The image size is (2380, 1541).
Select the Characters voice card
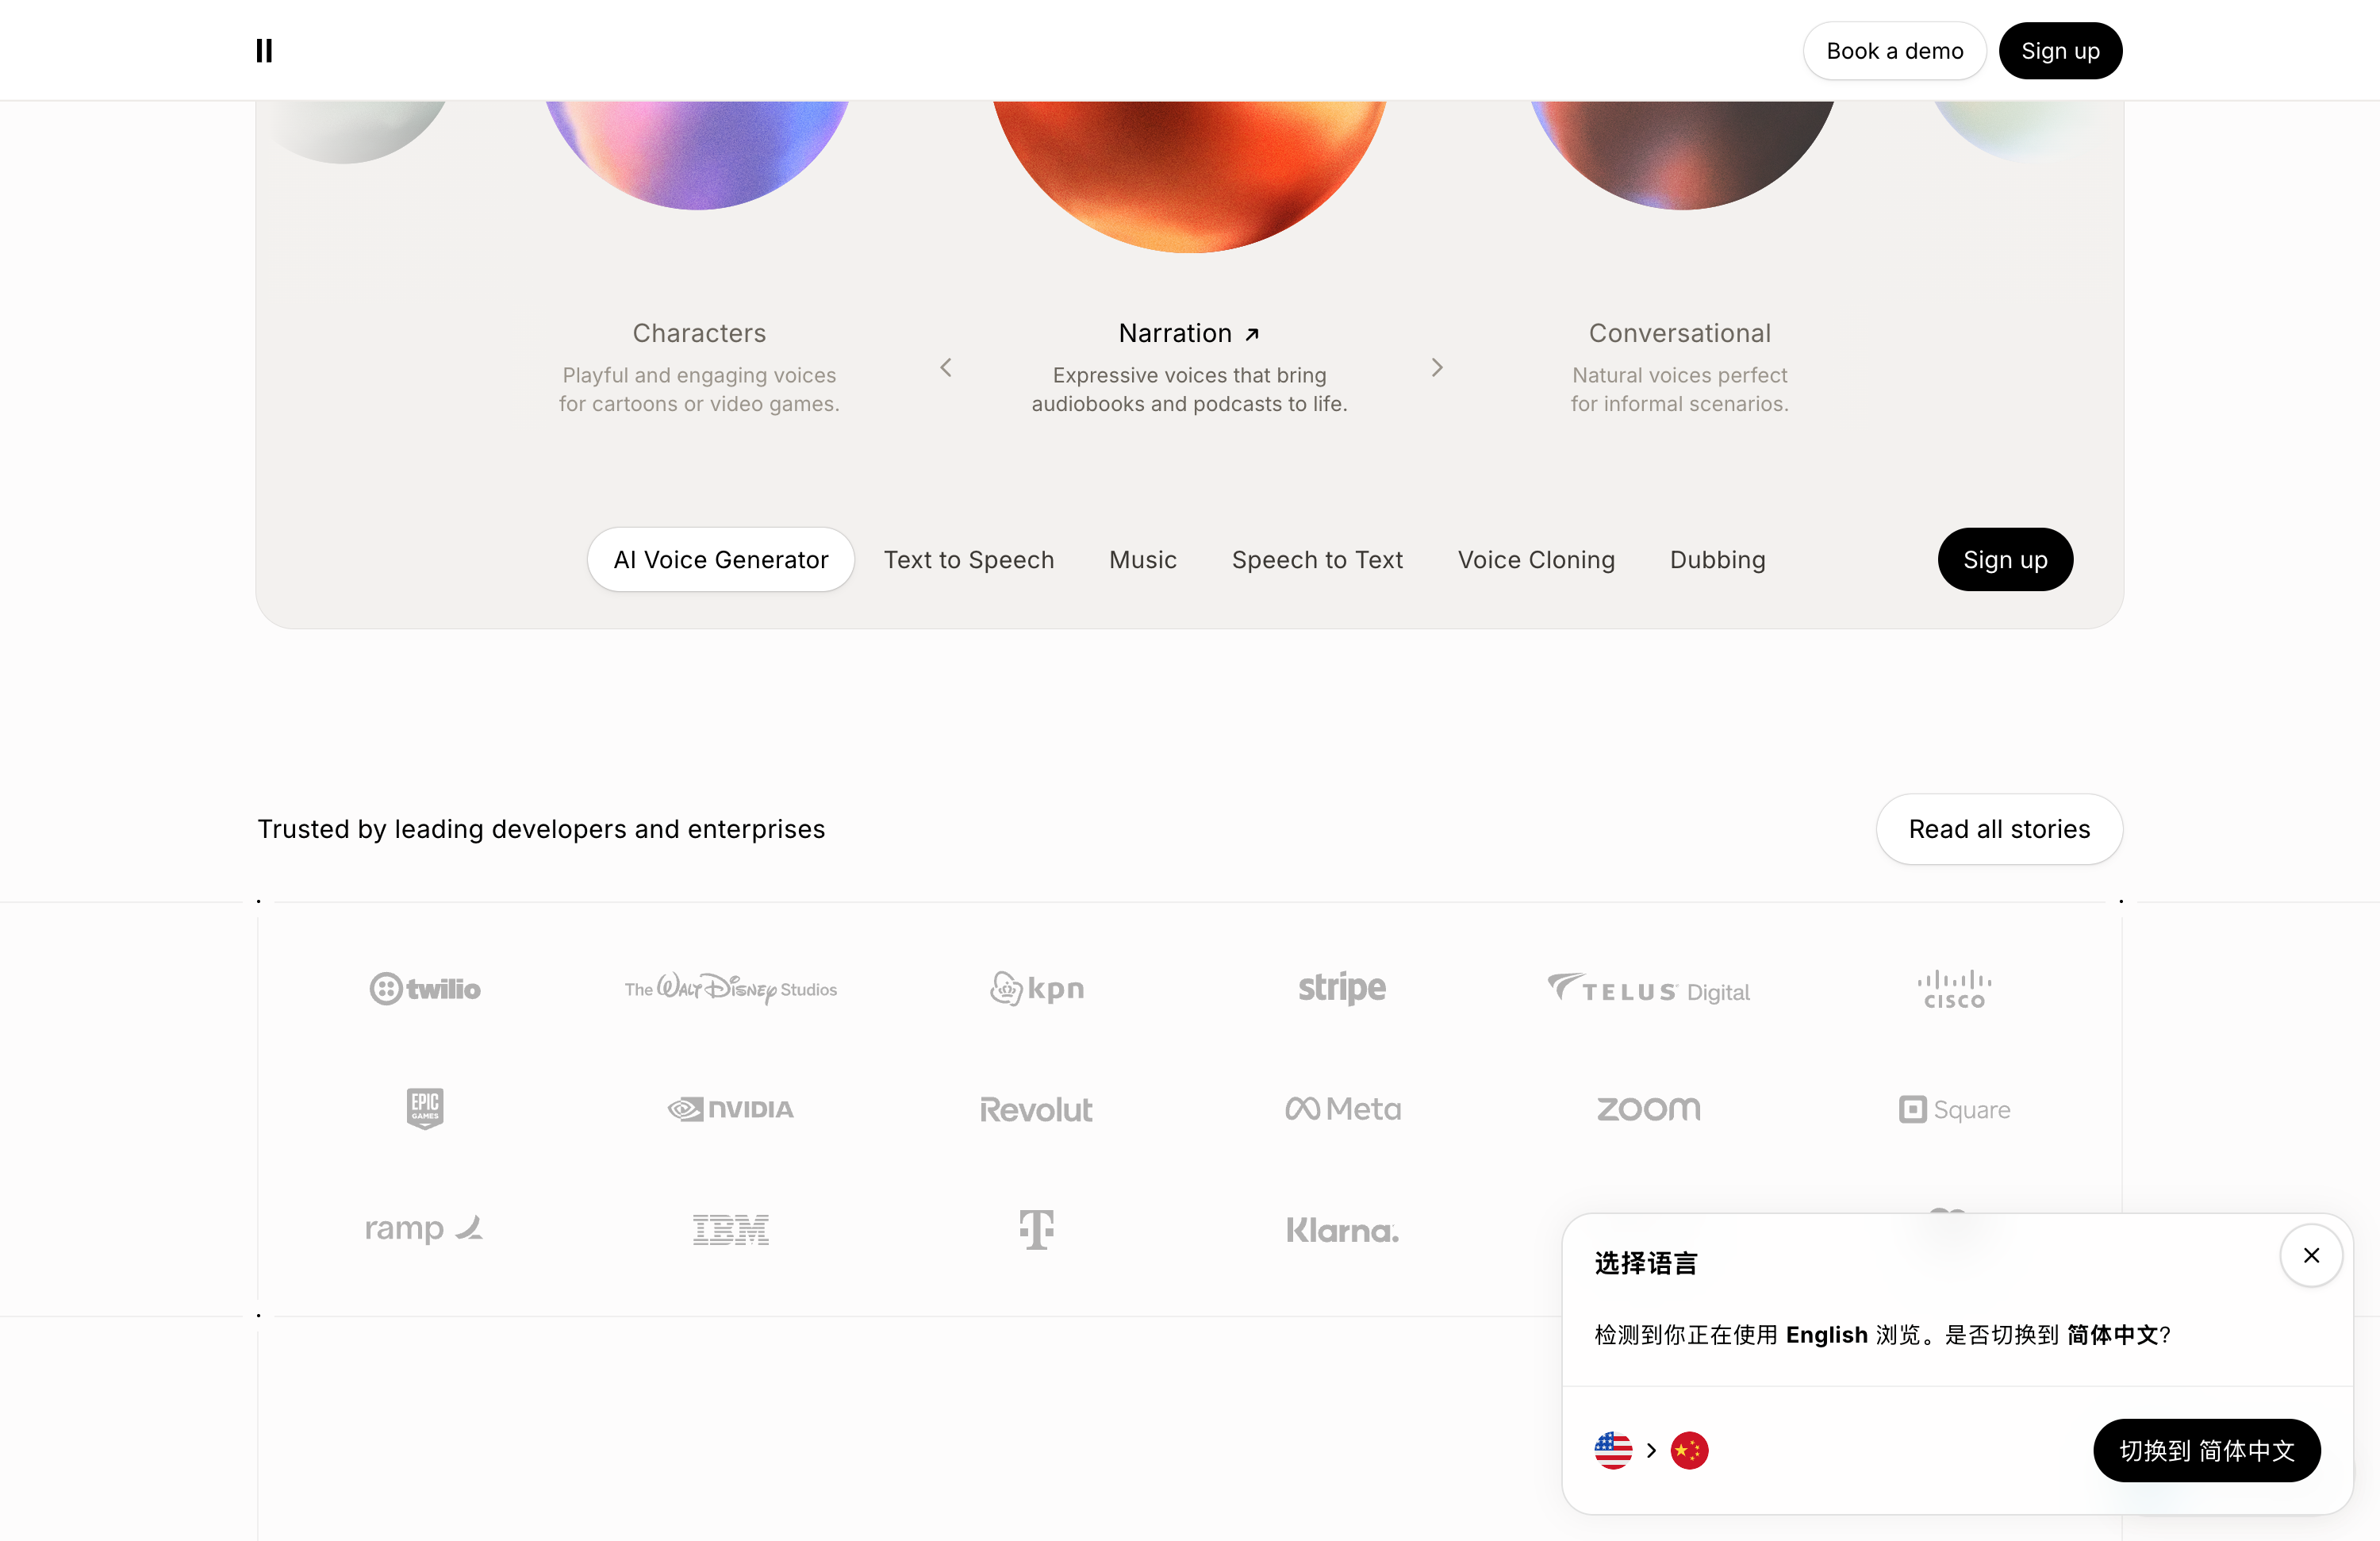click(699, 367)
